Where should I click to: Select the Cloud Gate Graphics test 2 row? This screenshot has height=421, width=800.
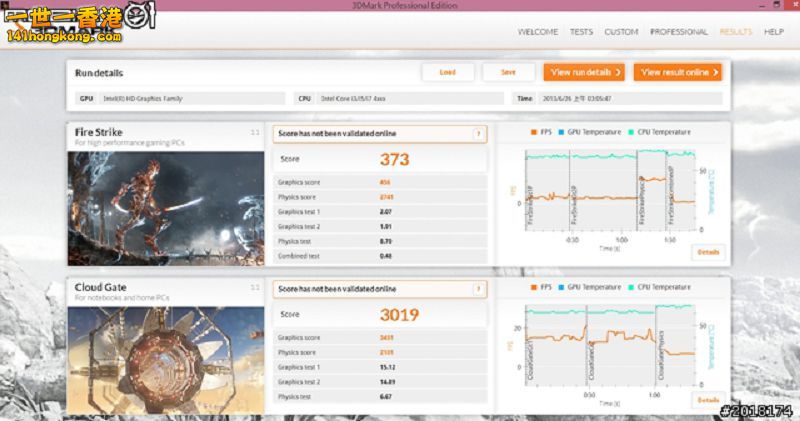(x=380, y=382)
